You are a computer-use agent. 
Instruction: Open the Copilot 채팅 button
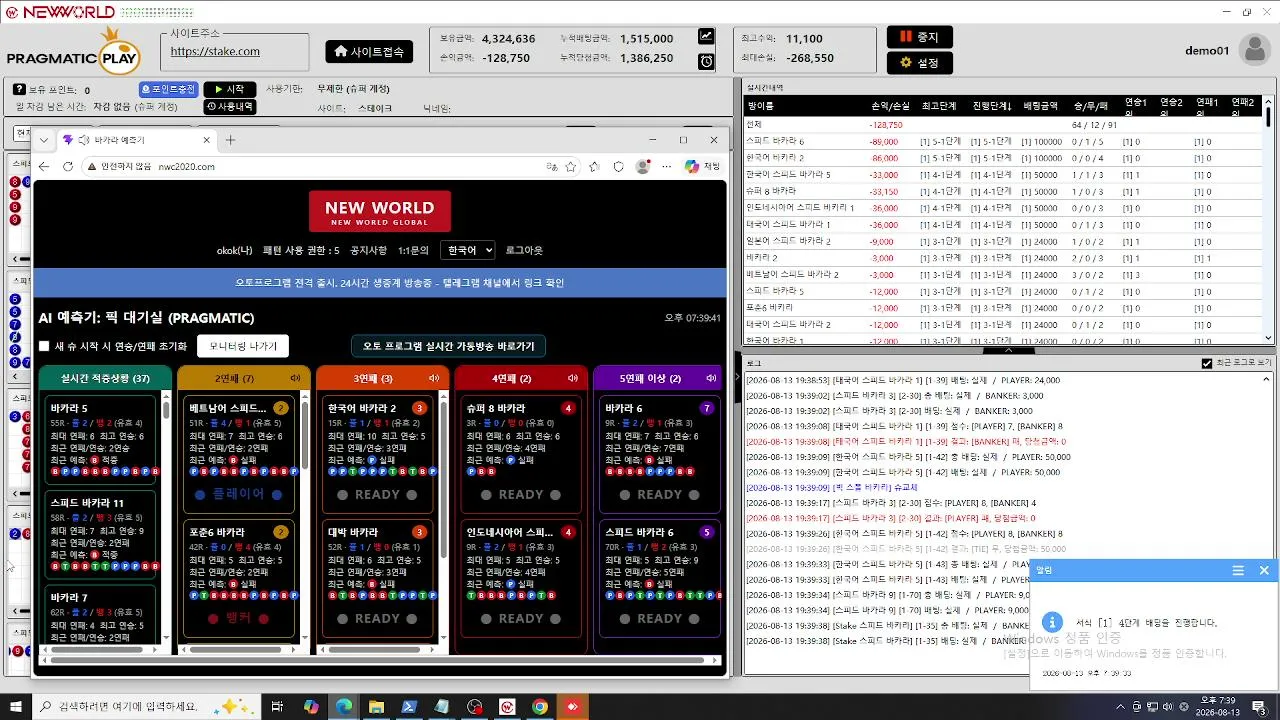pos(703,166)
